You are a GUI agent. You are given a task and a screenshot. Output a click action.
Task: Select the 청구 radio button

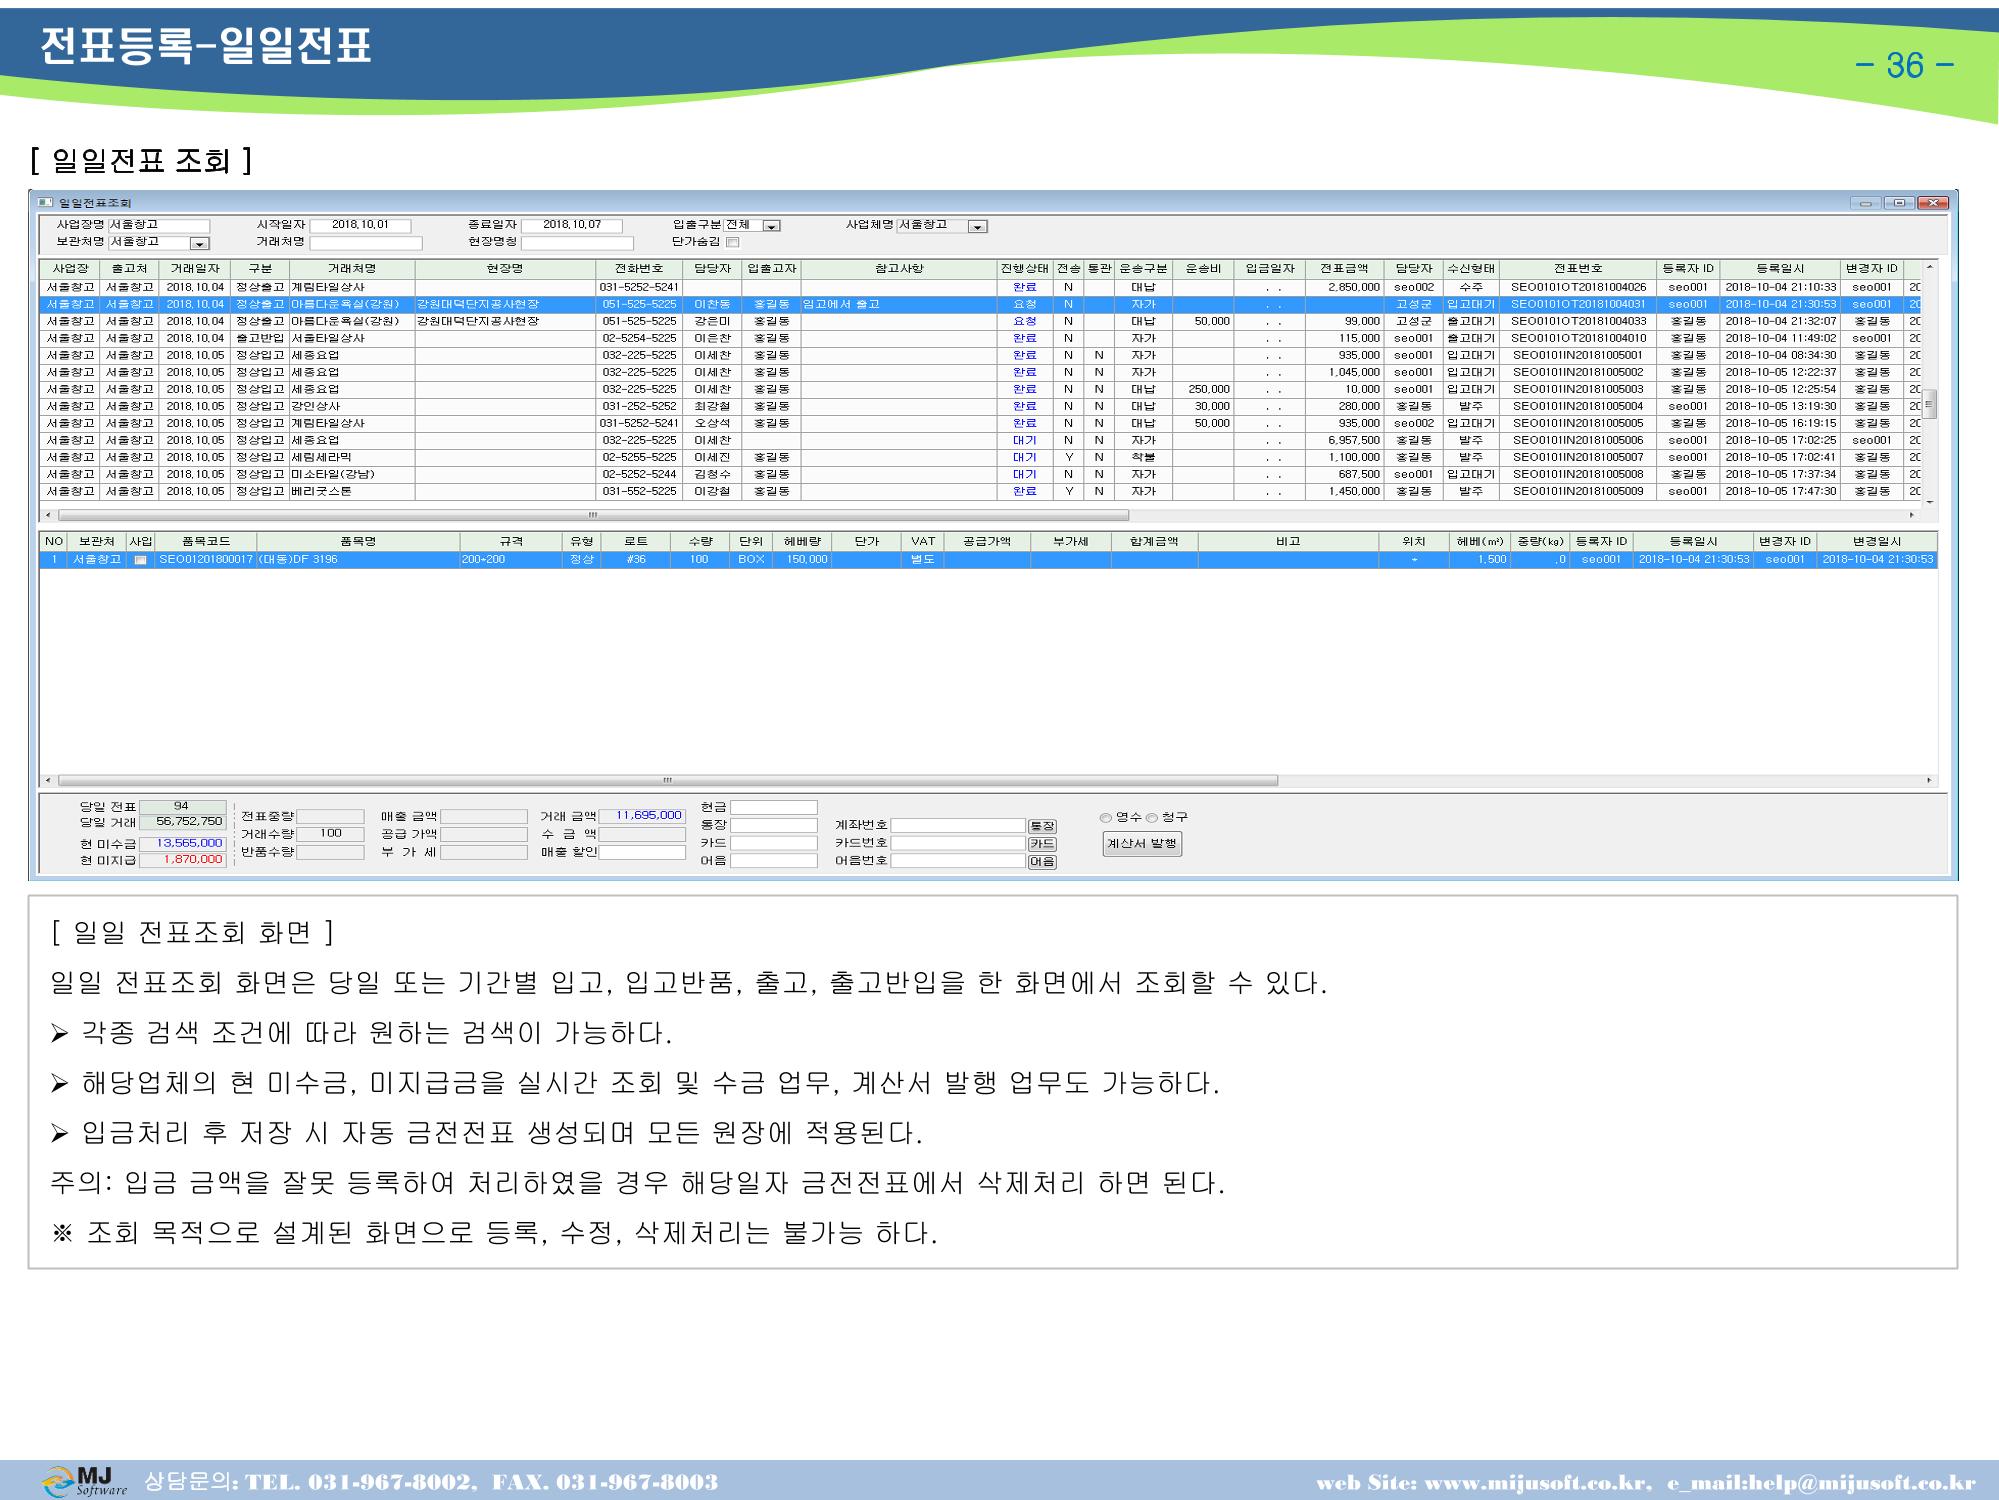(x=1151, y=818)
